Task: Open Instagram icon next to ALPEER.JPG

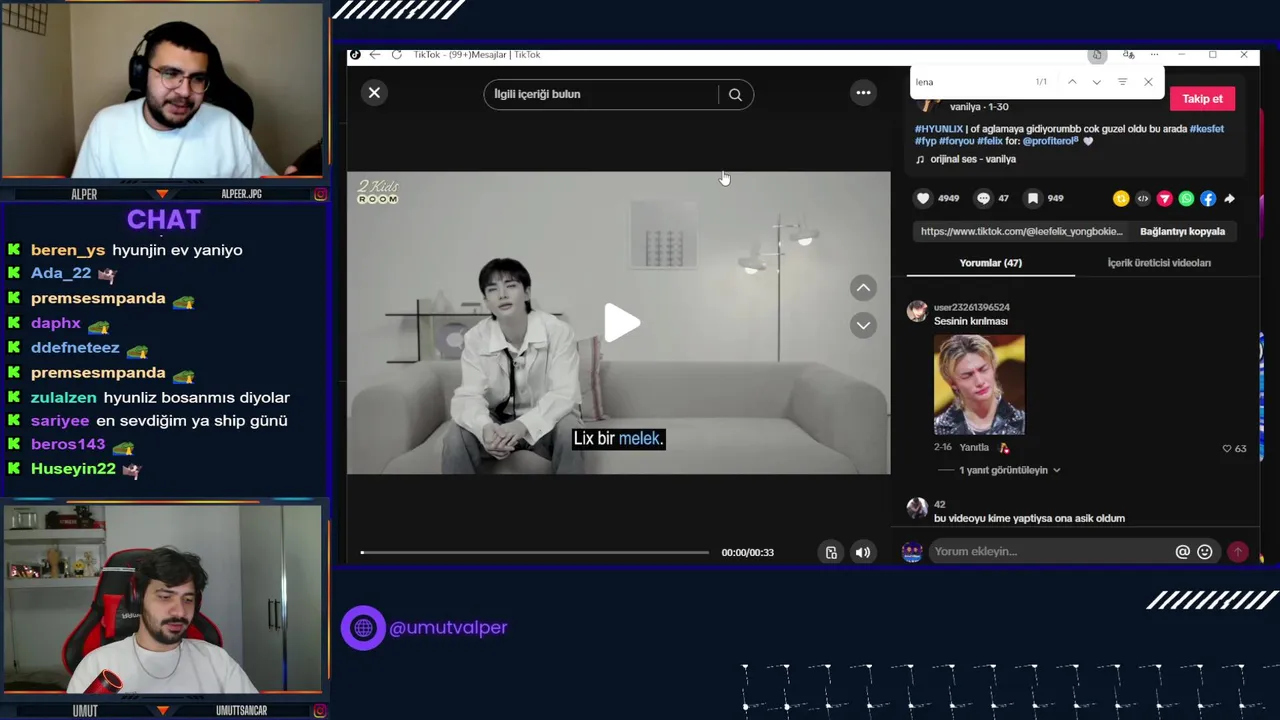Action: tap(320, 194)
